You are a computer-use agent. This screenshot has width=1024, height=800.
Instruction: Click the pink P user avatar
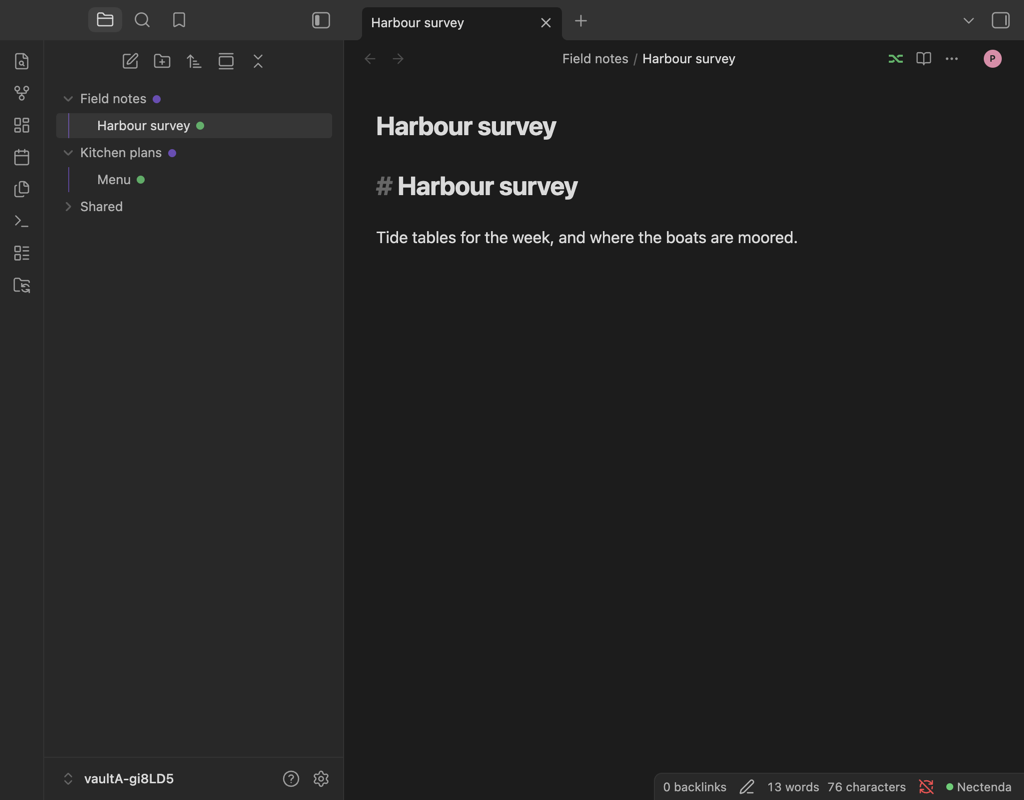point(992,59)
